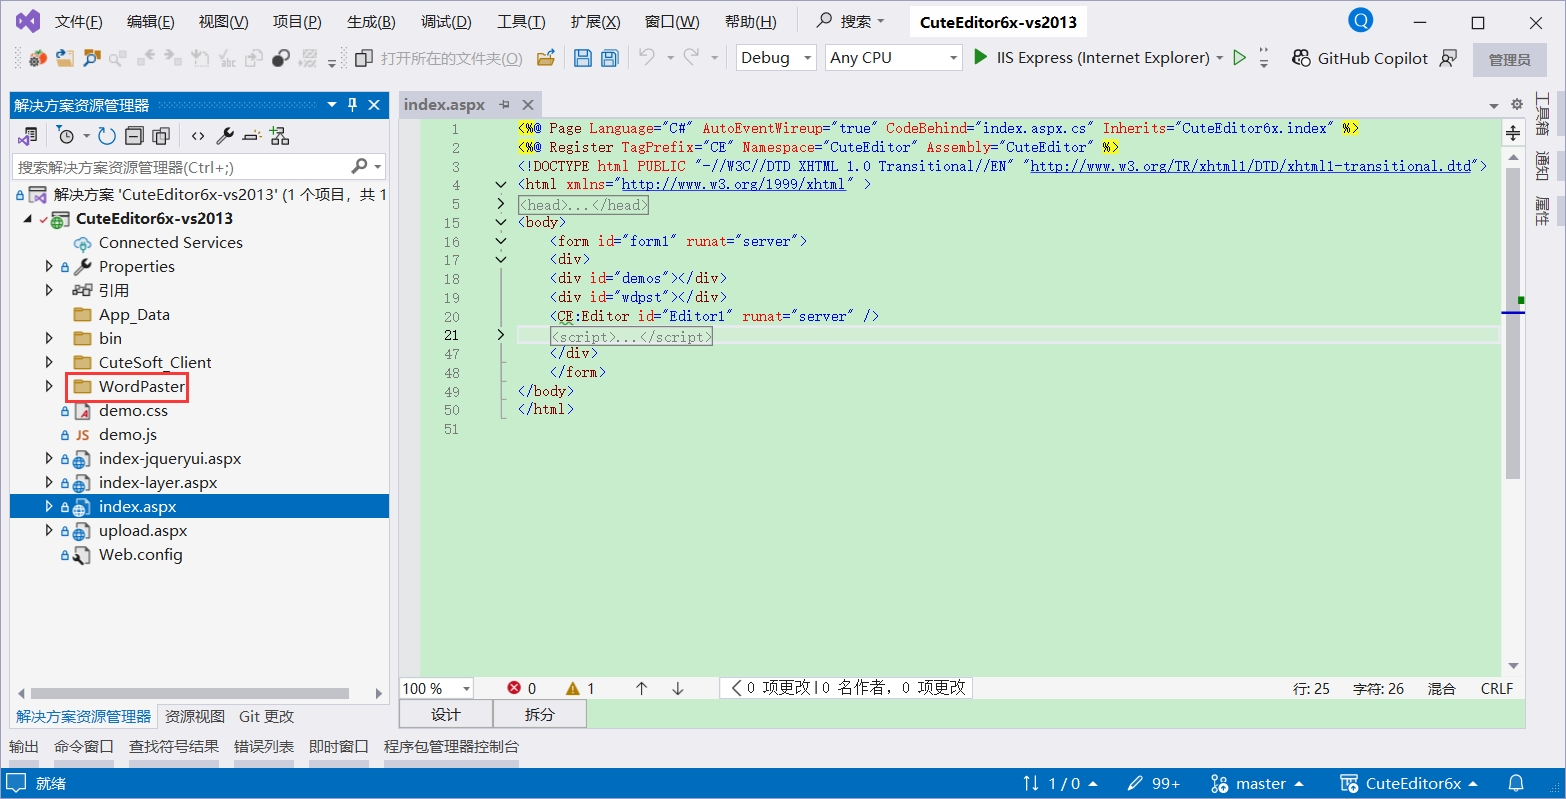Open the xhtml1-transitional.dtd link in code
Viewport: 1566px width, 799px height.
pyautogui.click(x=1250, y=166)
